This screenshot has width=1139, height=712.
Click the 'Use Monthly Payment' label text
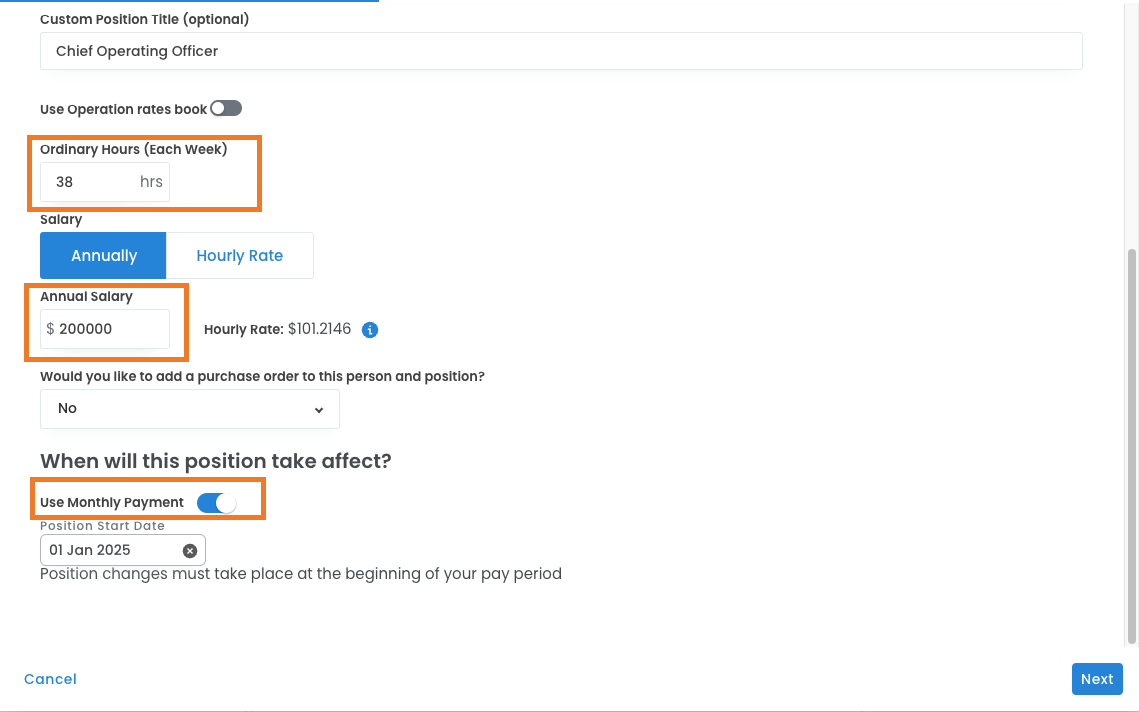pyautogui.click(x=112, y=502)
